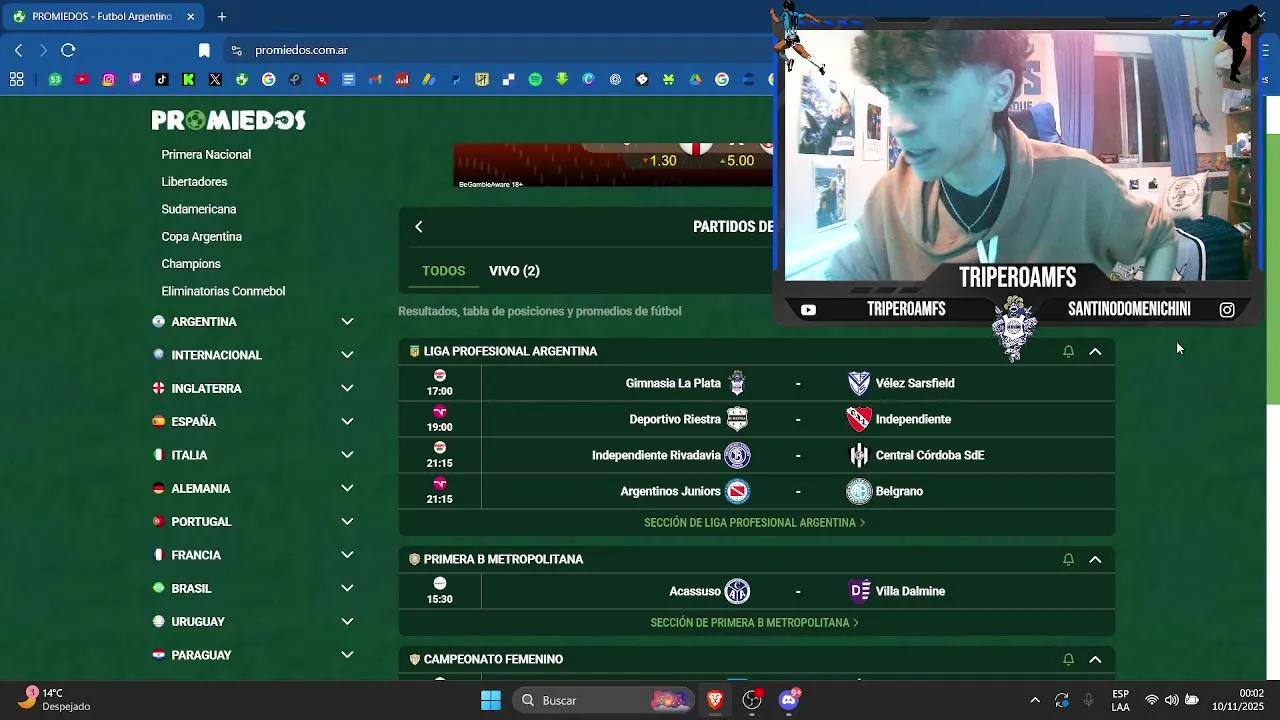Expand the BRASIL sidebar section

click(x=347, y=588)
